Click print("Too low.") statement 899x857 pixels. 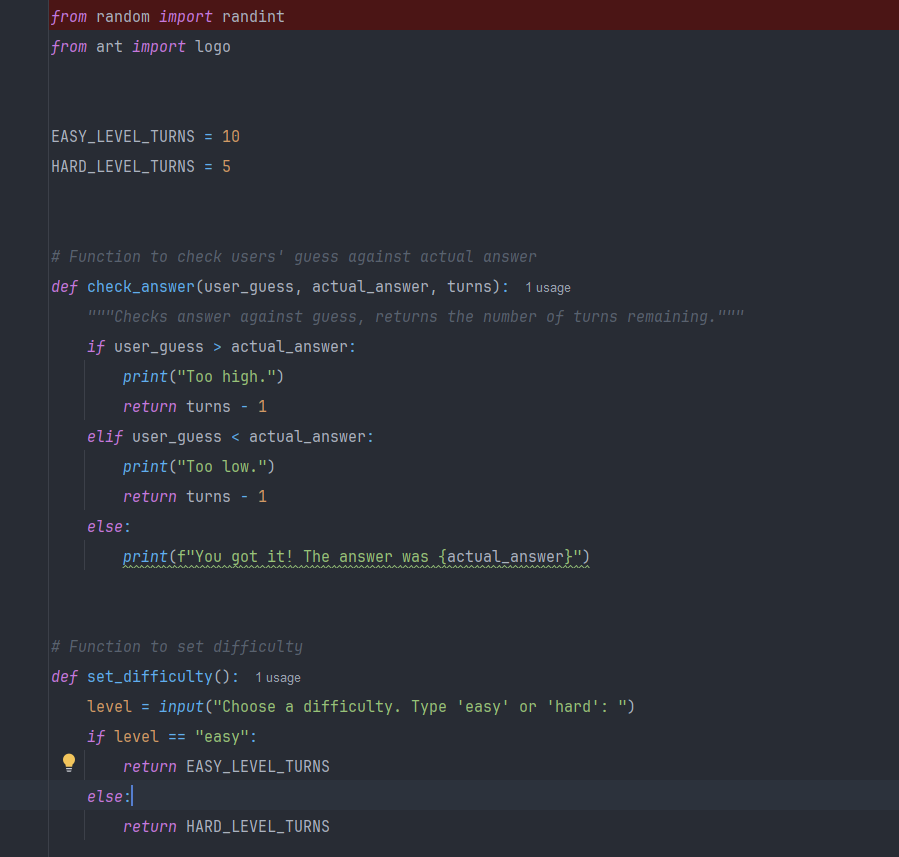pos(199,467)
